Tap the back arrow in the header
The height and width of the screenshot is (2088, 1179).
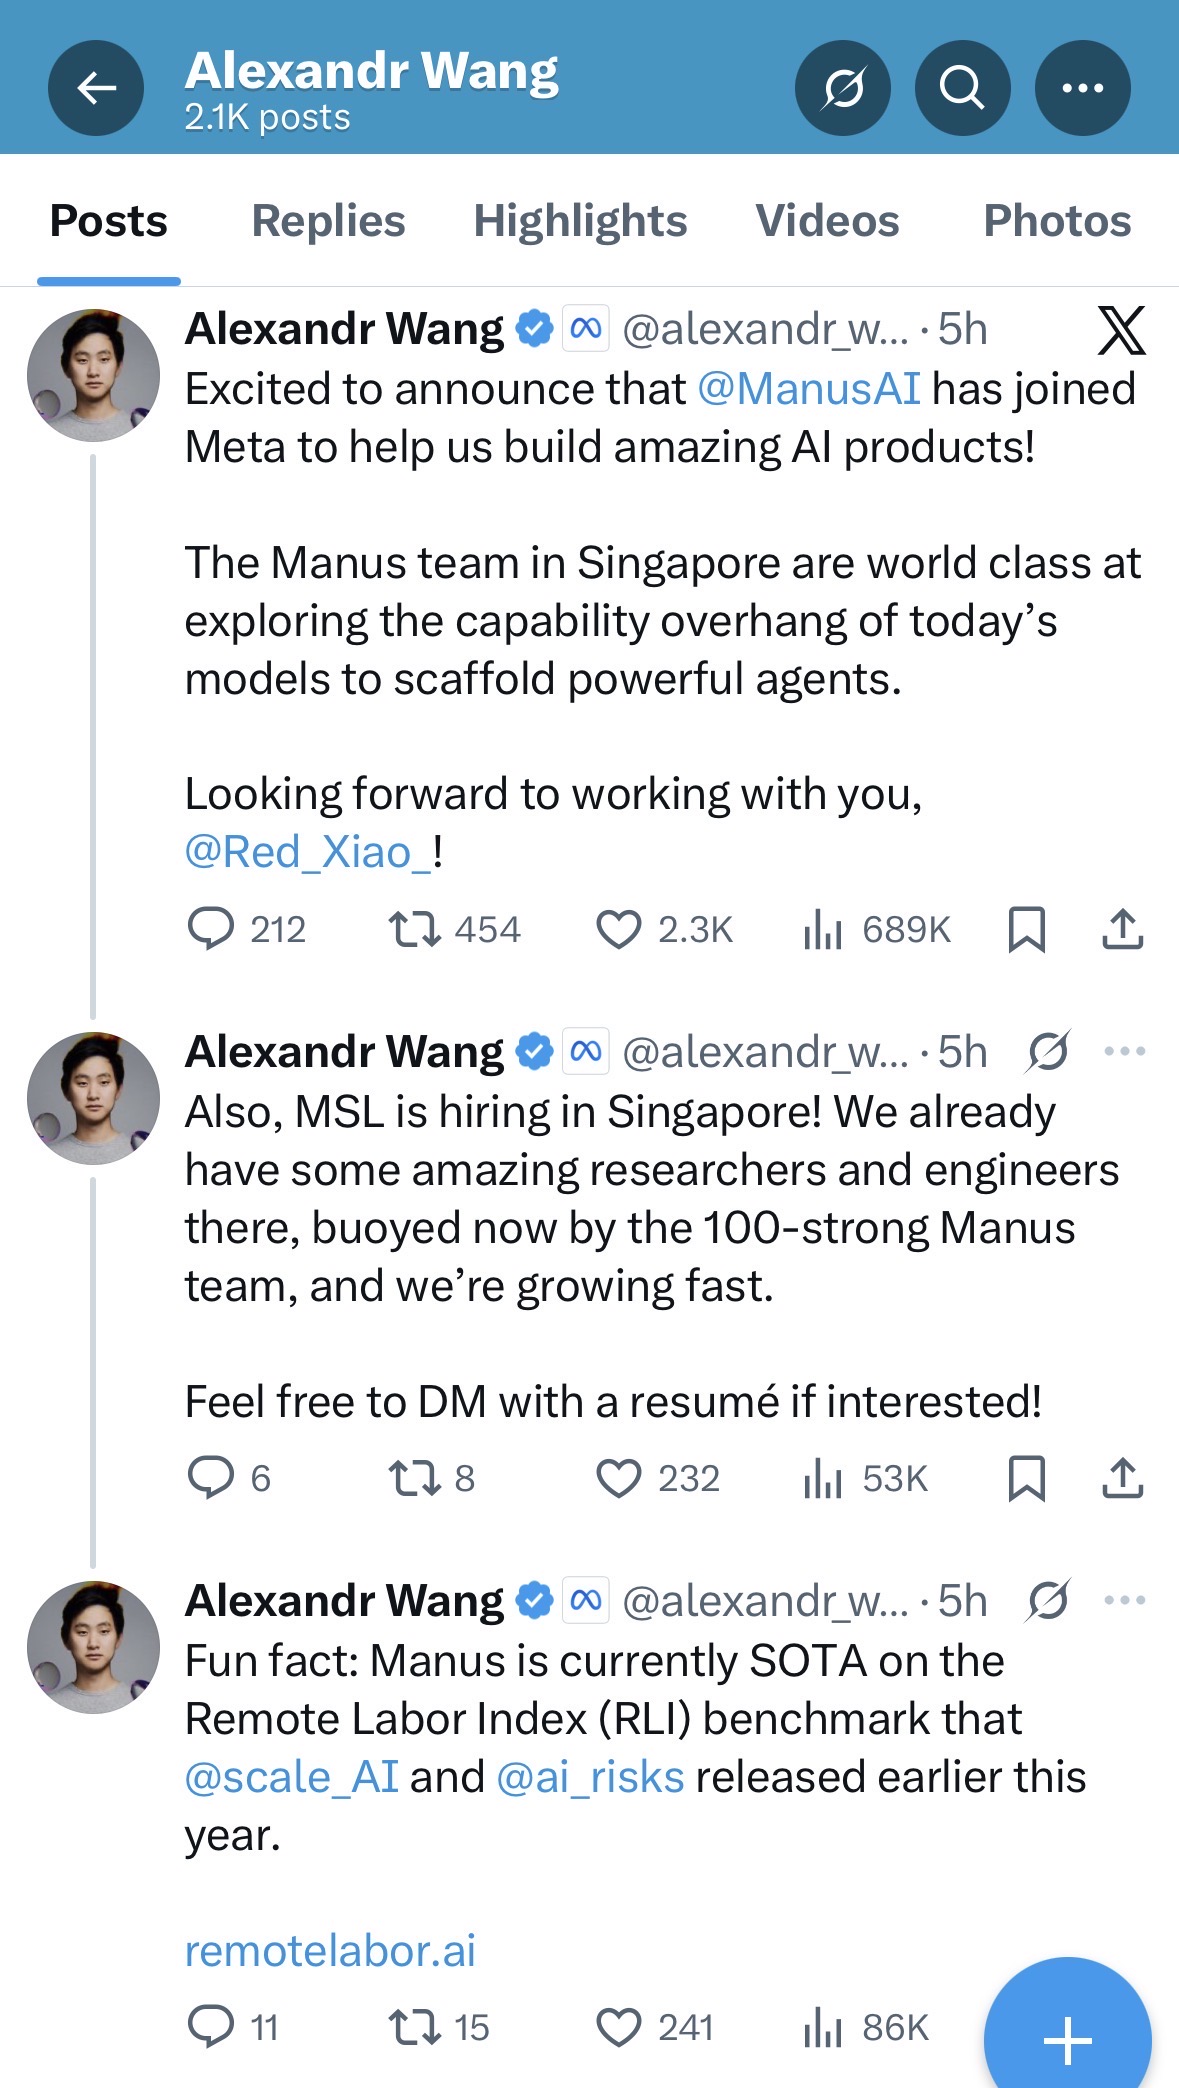[96, 88]
